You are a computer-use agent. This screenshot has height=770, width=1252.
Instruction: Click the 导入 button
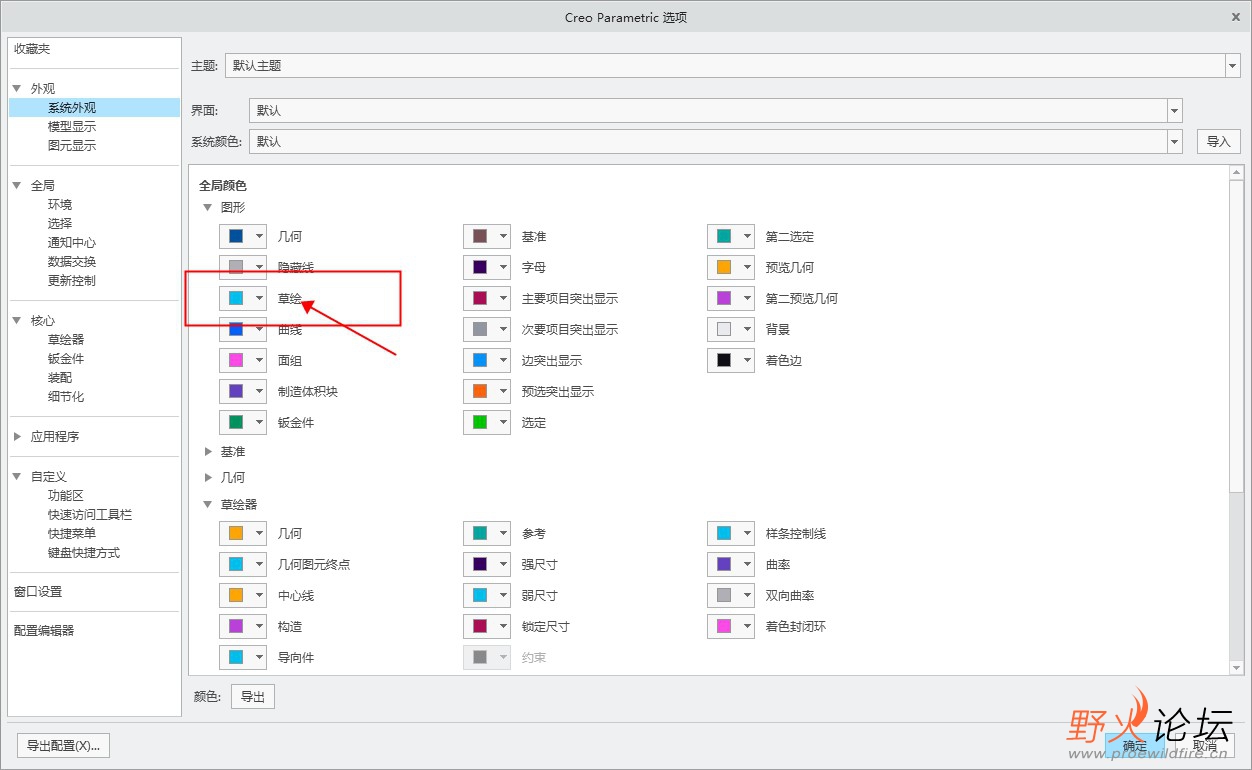click(1219, 141)
